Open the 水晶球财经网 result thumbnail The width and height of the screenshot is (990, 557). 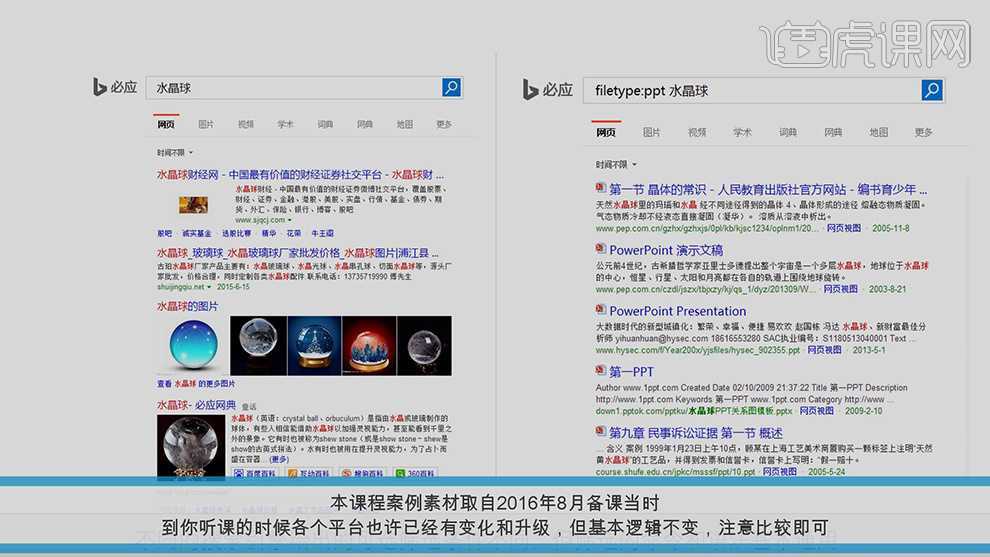pyautogui.click(x=193, y=204)
